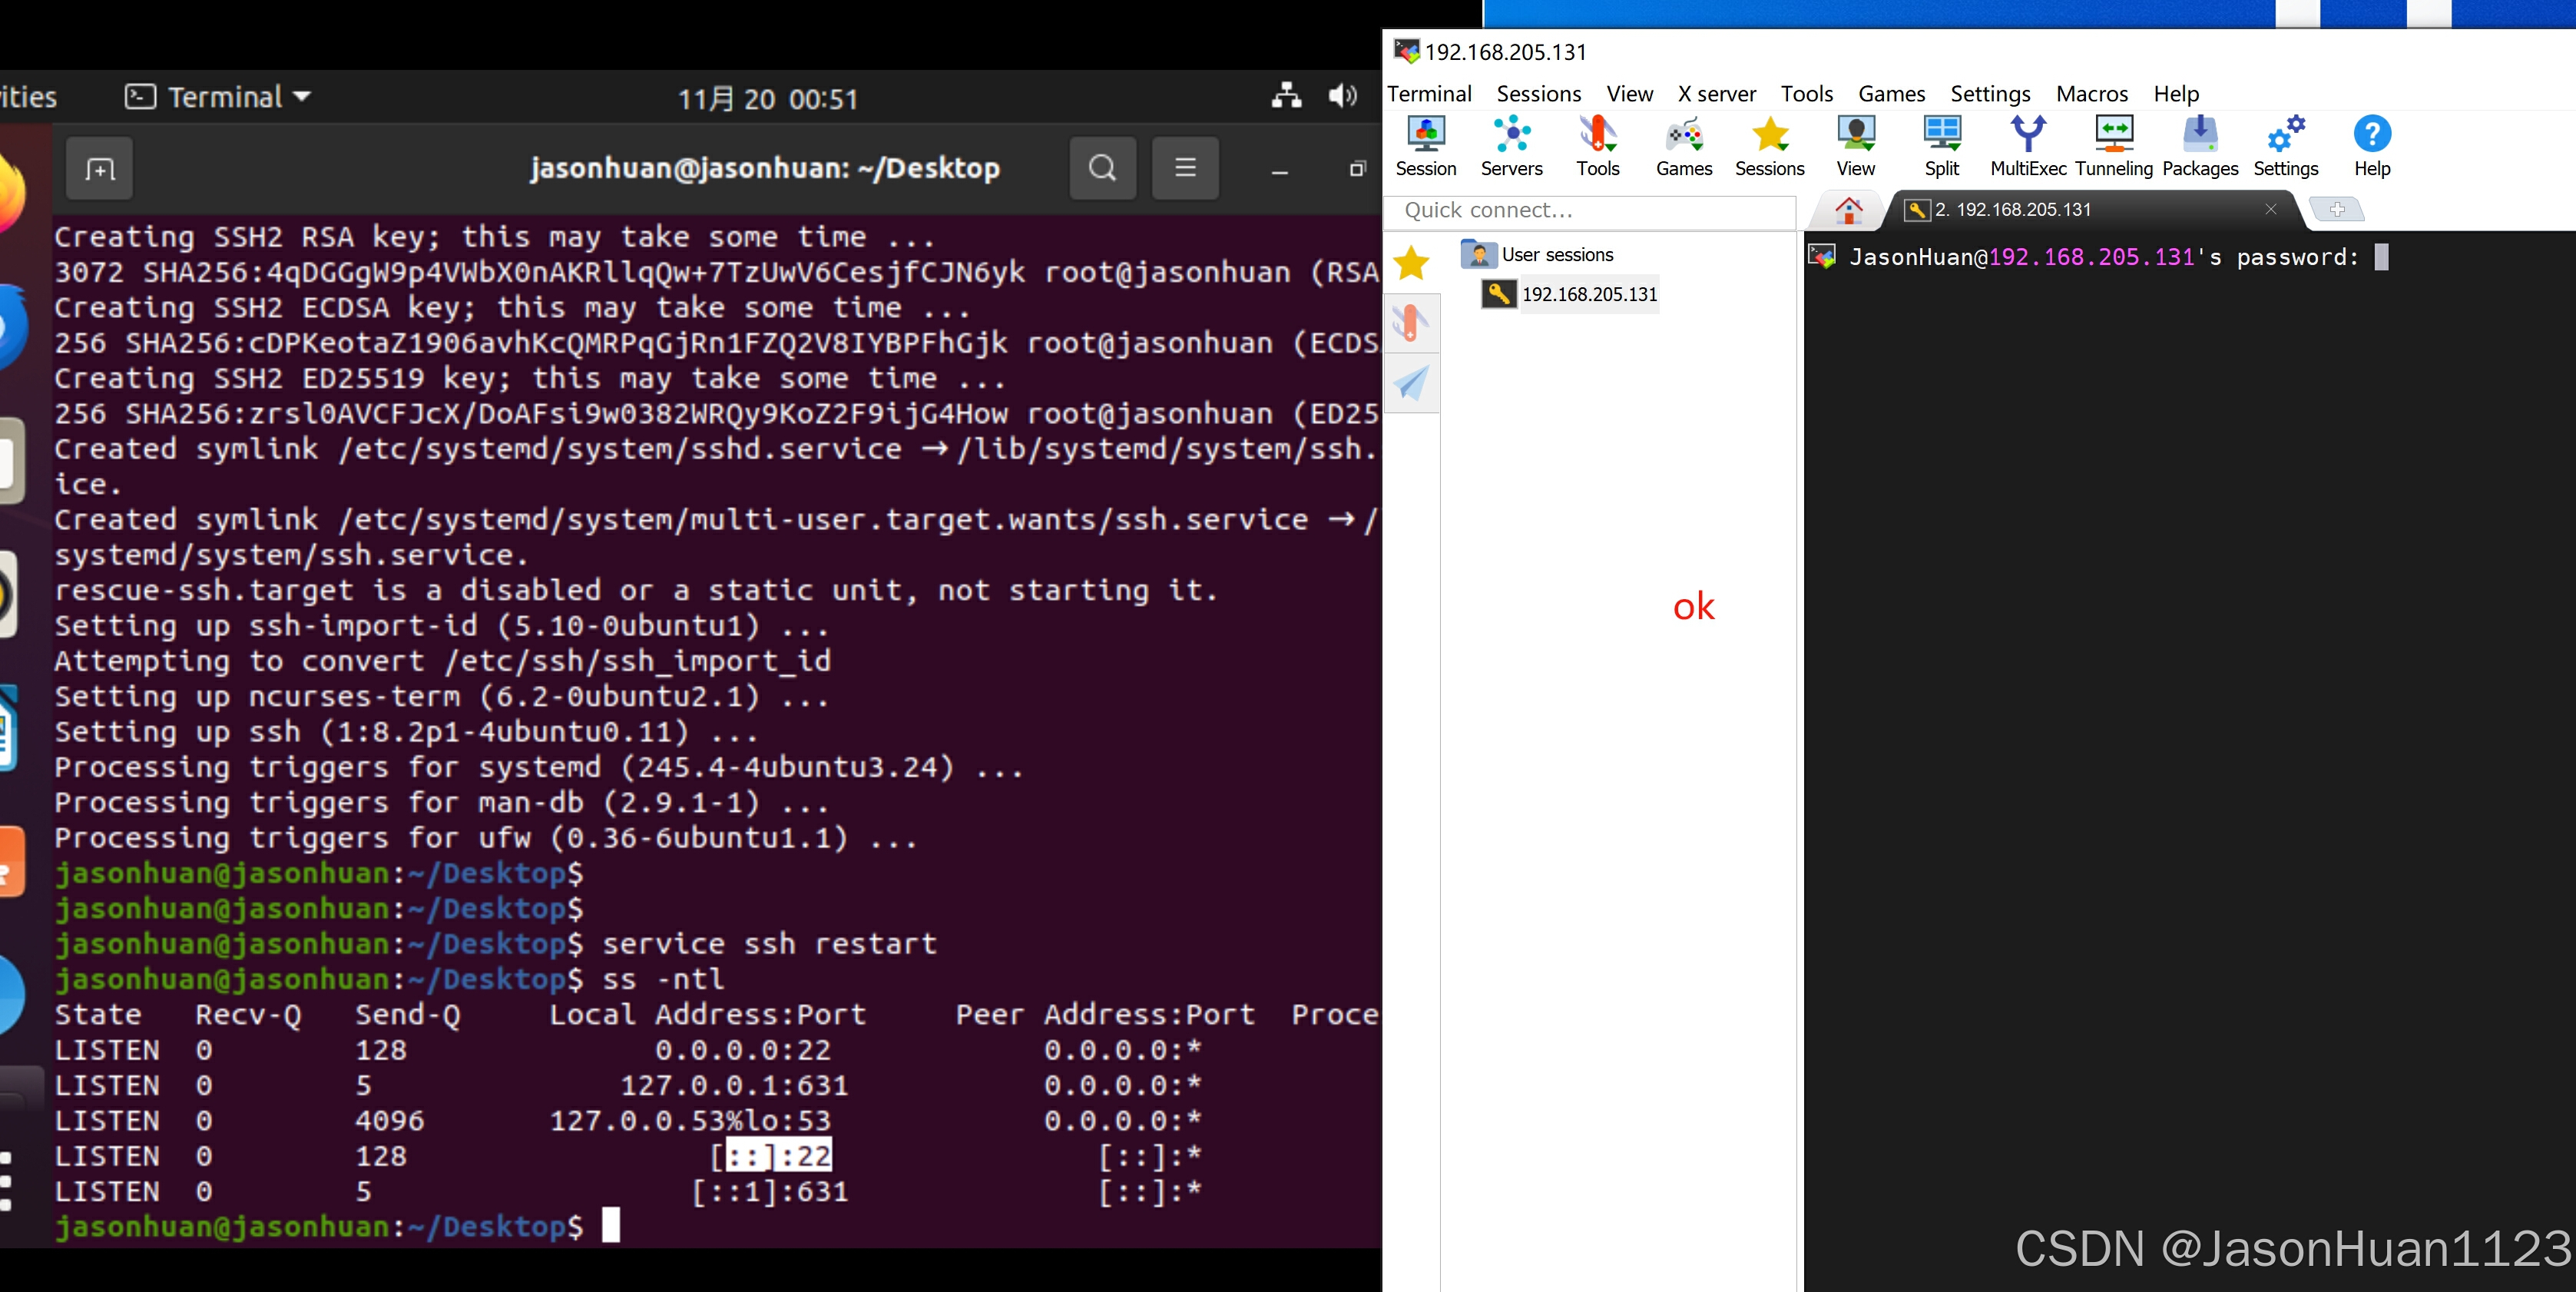The height and width of the screenshot is (1292, 2576).
Task: Open the X server menu
Action: [1716, 94]
